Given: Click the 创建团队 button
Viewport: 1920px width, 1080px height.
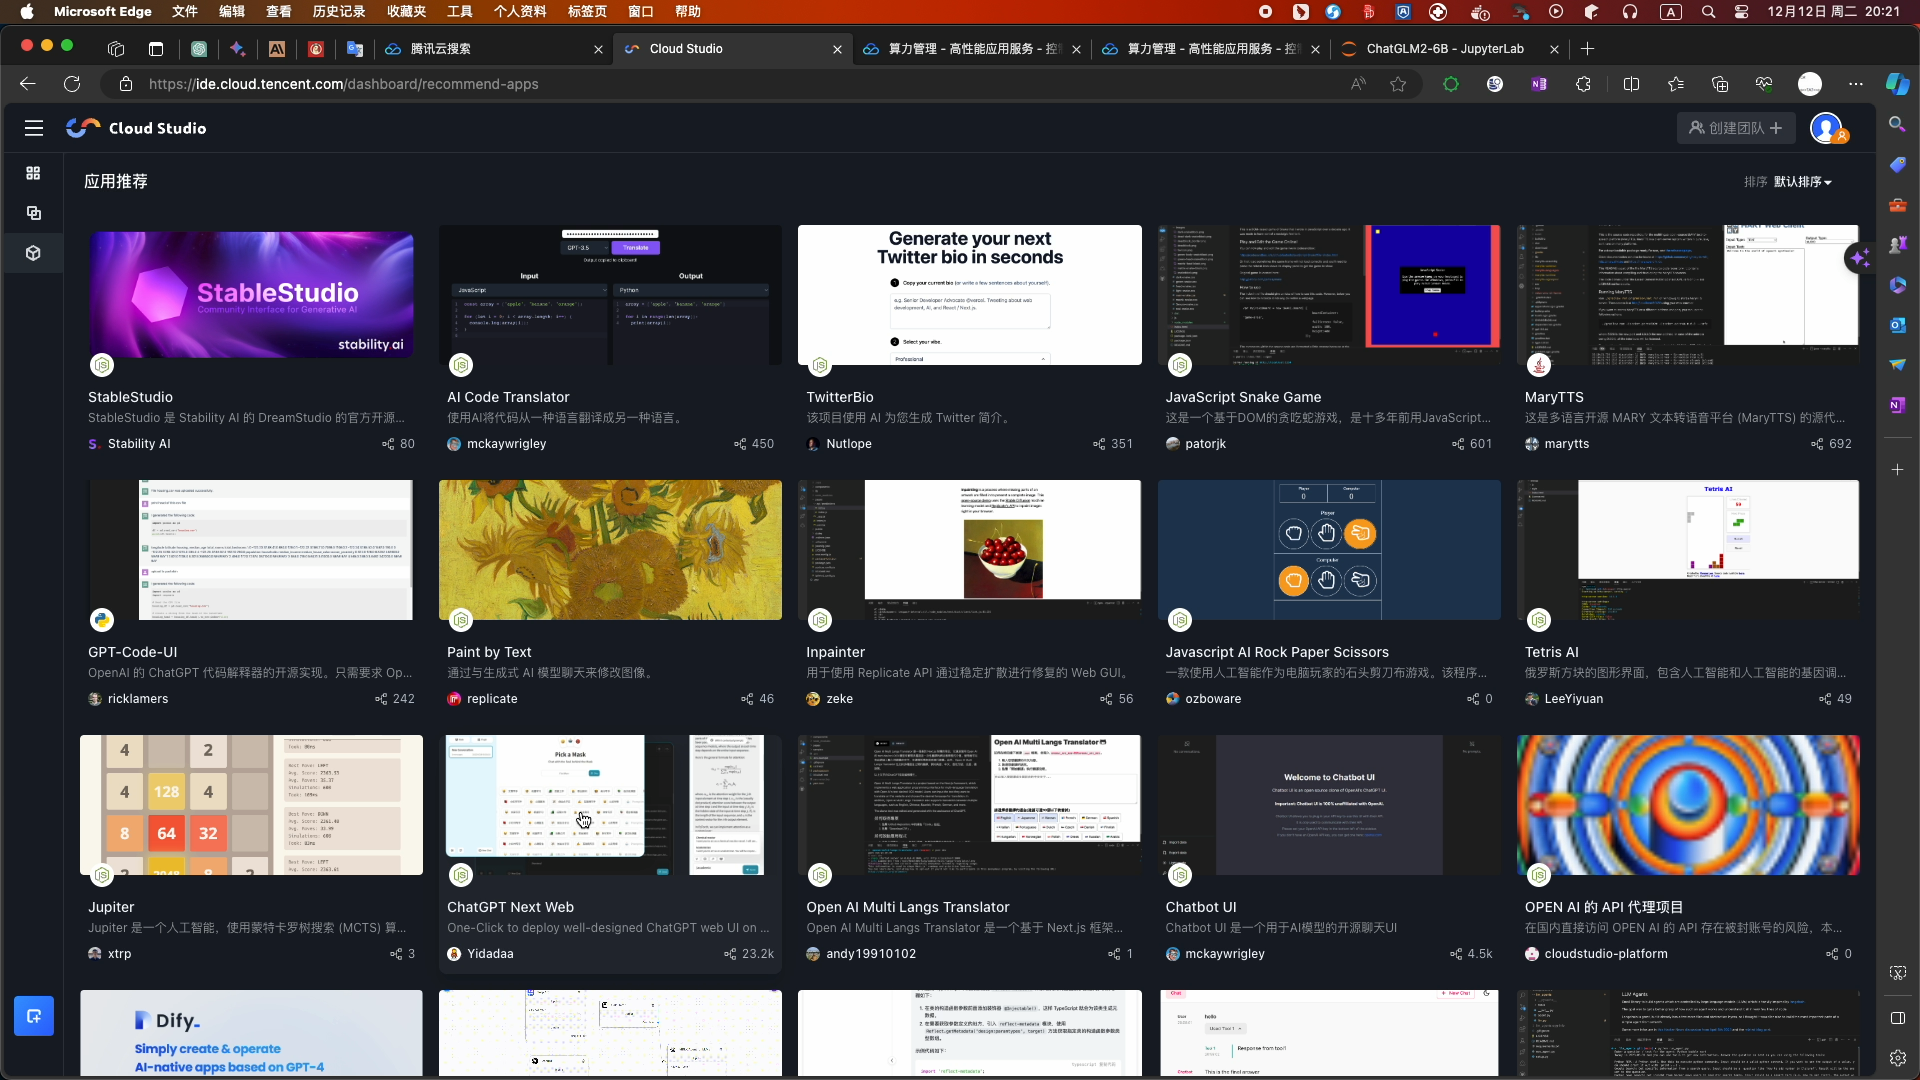Looking at the screenshot, I should pyautogui.click(x=1736, y=128).
